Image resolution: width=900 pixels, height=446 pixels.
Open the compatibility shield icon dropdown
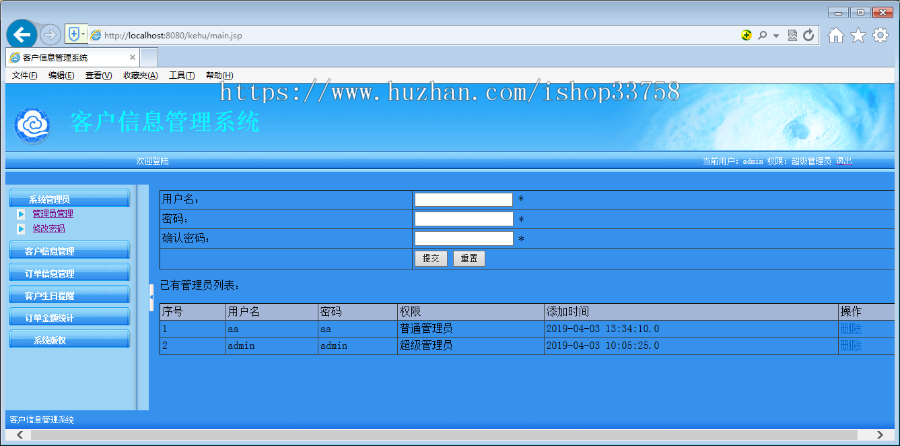76,34
